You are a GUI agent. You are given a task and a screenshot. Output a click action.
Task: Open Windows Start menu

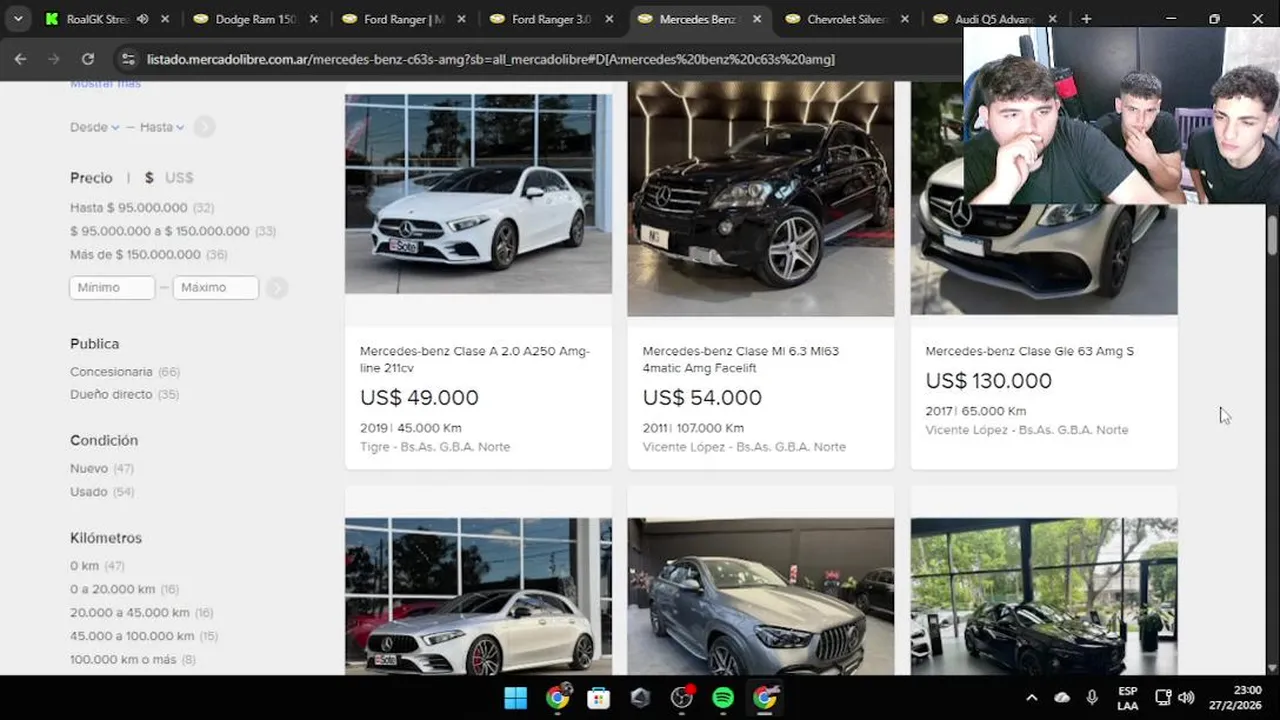[516, 698]
